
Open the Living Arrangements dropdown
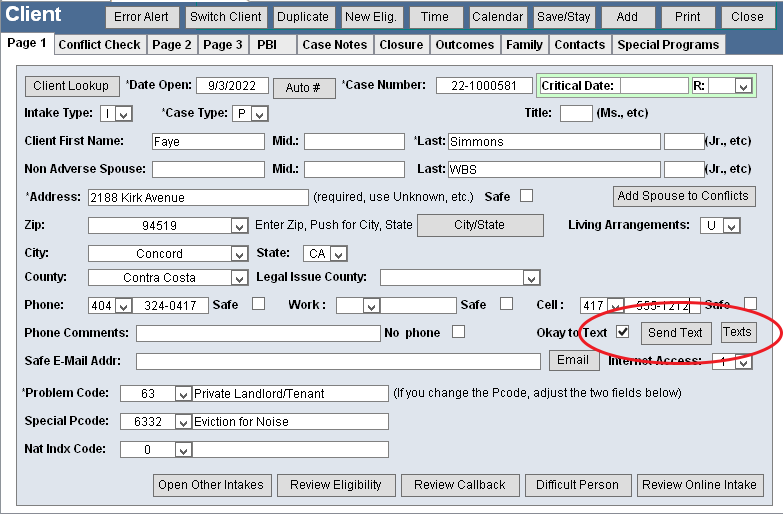[x=732, y=226]
